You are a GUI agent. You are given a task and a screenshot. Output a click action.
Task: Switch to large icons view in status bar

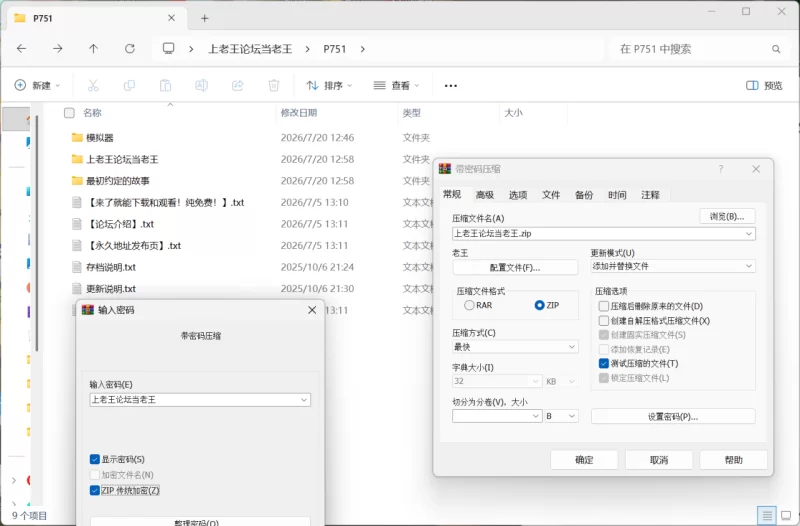click(786, 516)
